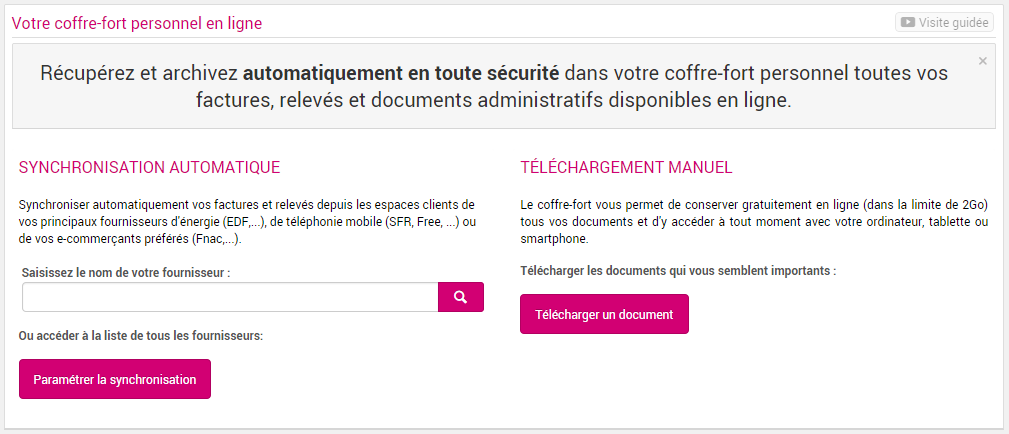Open the Visite guidée guided tour
Image resolution: width=1009 pixels, height=434 pixels.
click(x=944, y=23)
